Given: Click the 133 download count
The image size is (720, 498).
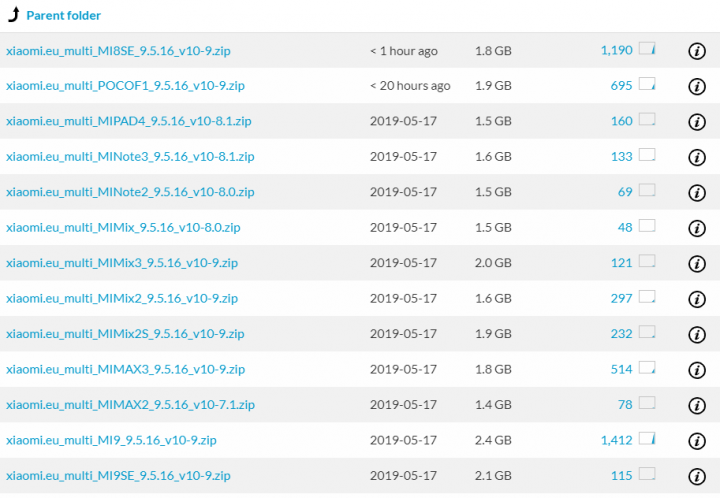Looking at the screenshot, I should 622,157.
